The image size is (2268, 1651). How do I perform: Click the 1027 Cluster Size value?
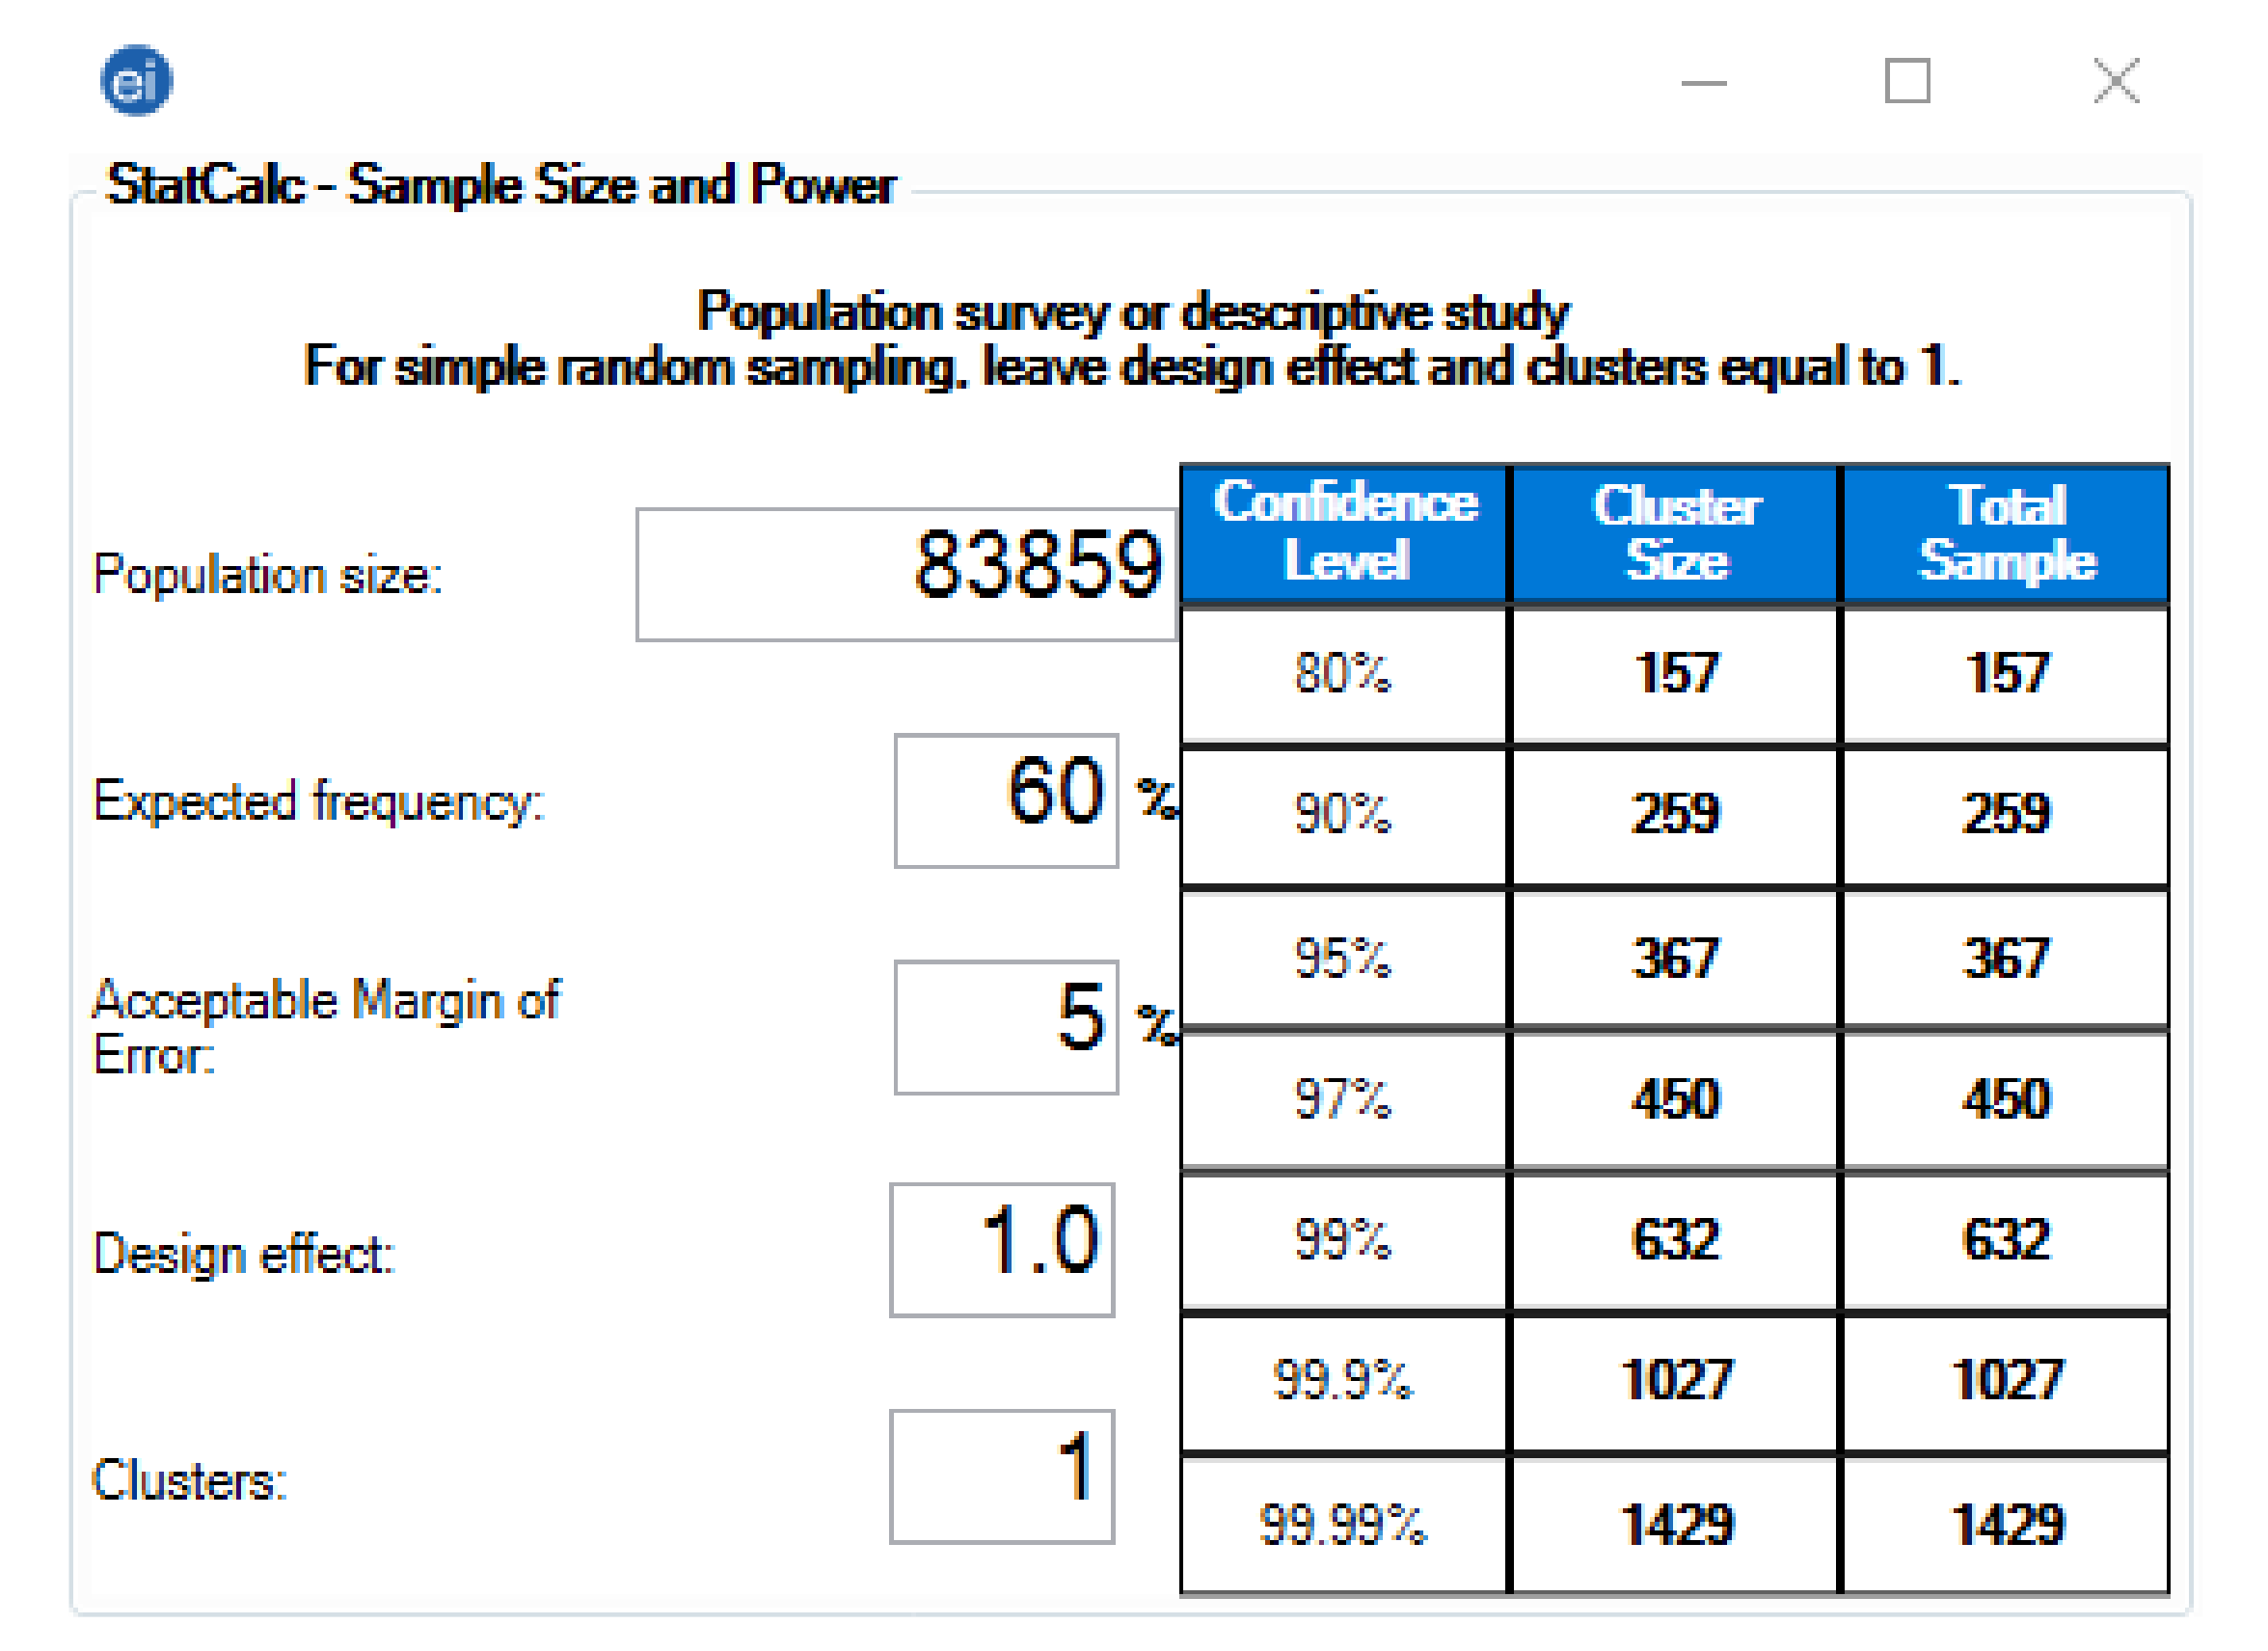1675,1380
